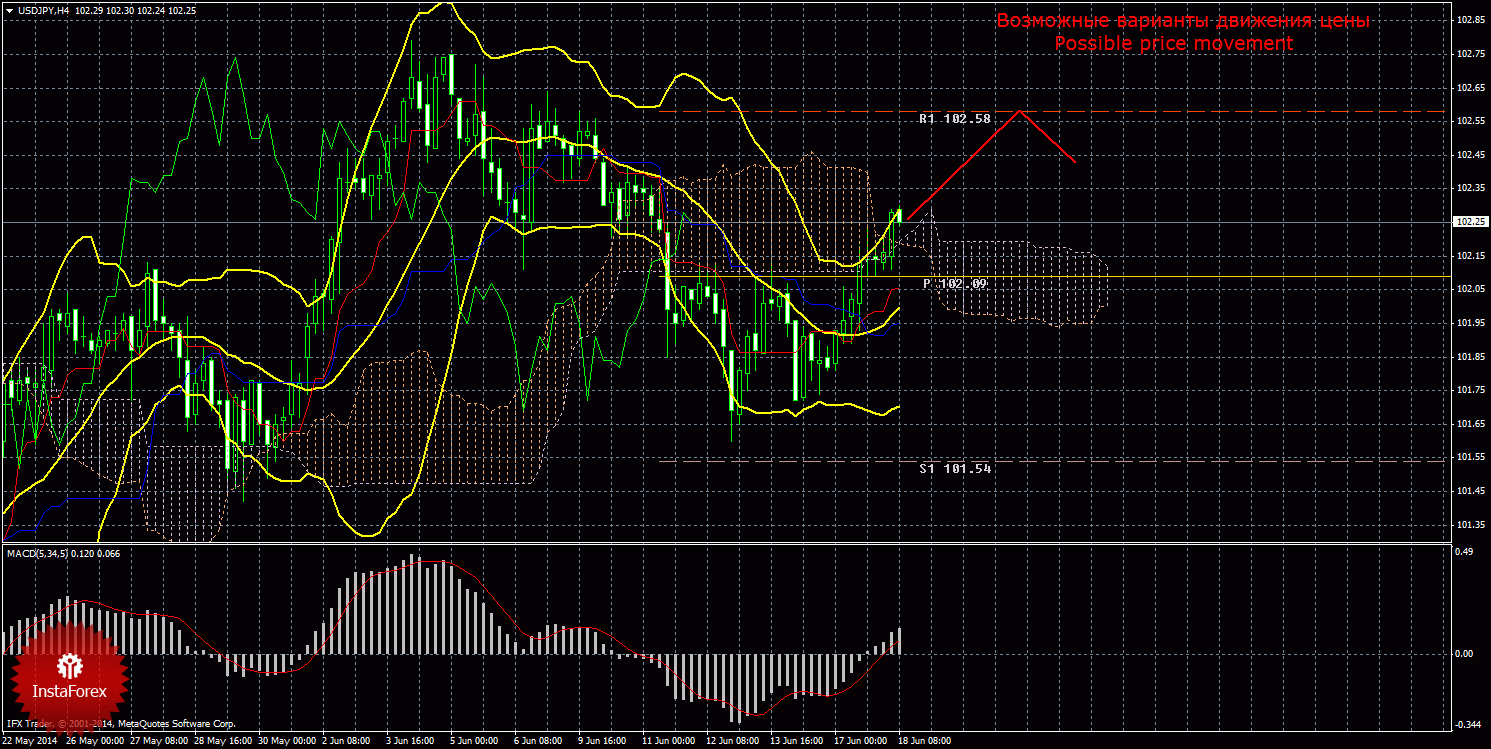
Task: Click the '26 May 00:00' time axis label
Action: tap(95, 742)
